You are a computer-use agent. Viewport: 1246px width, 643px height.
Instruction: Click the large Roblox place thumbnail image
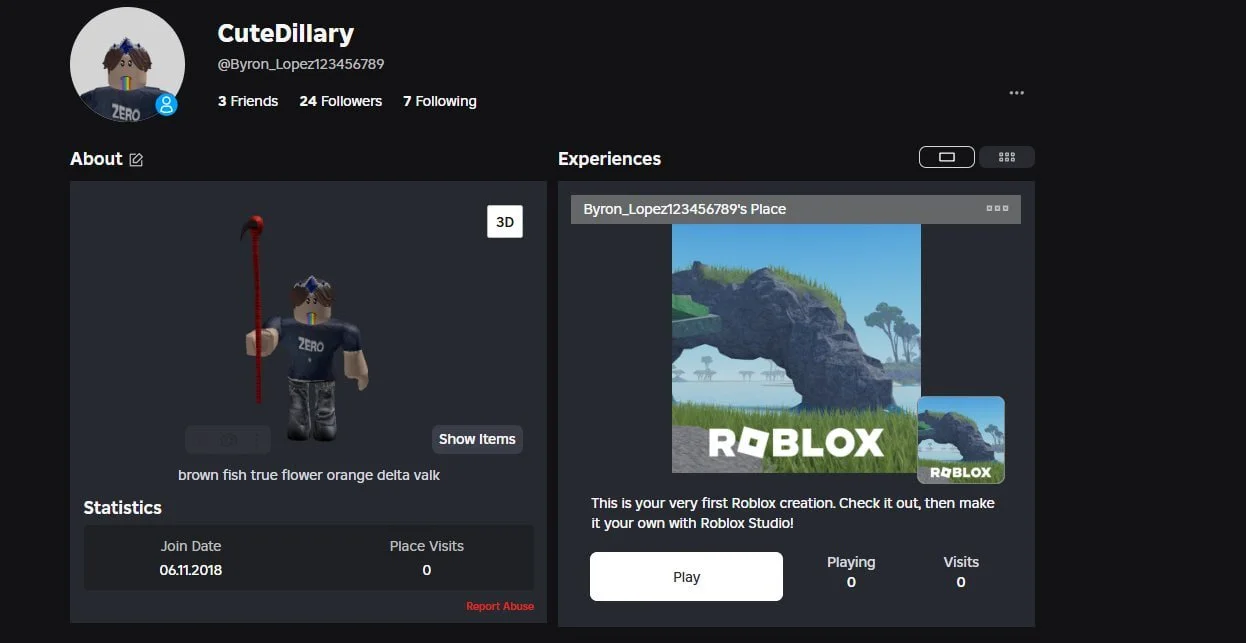[796, 348]
